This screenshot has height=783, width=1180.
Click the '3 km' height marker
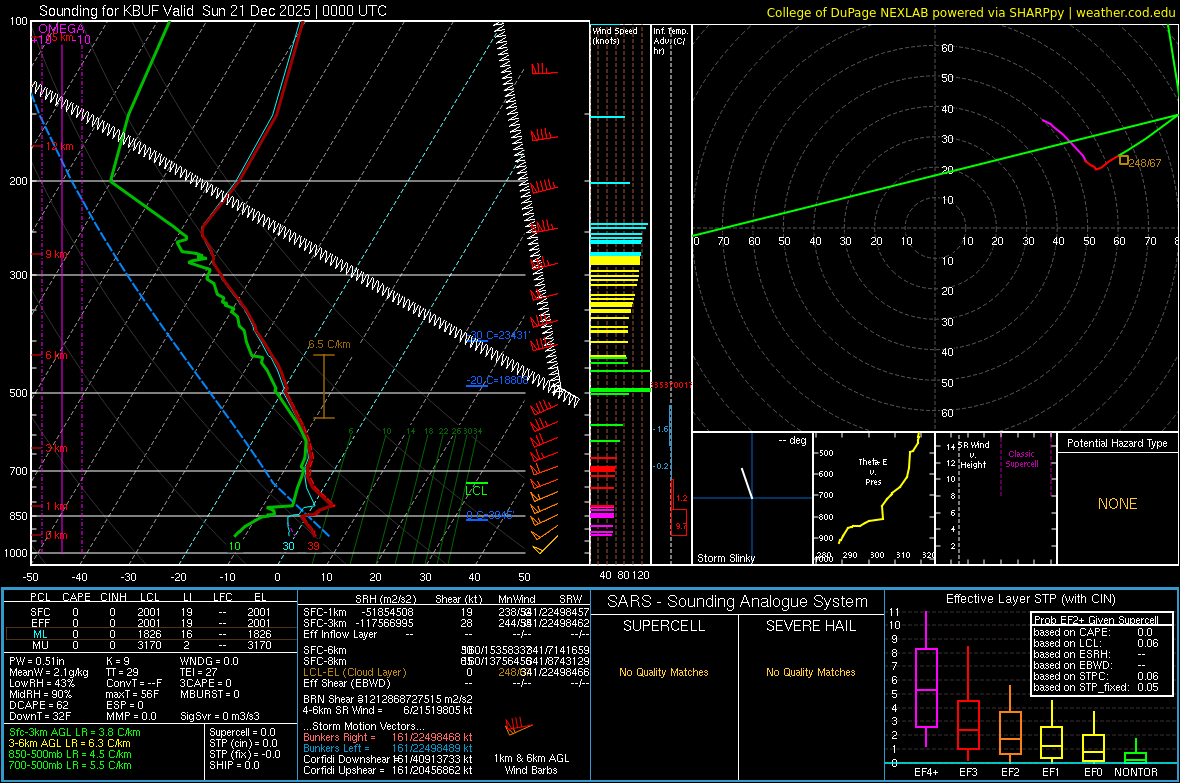point(56,448)
